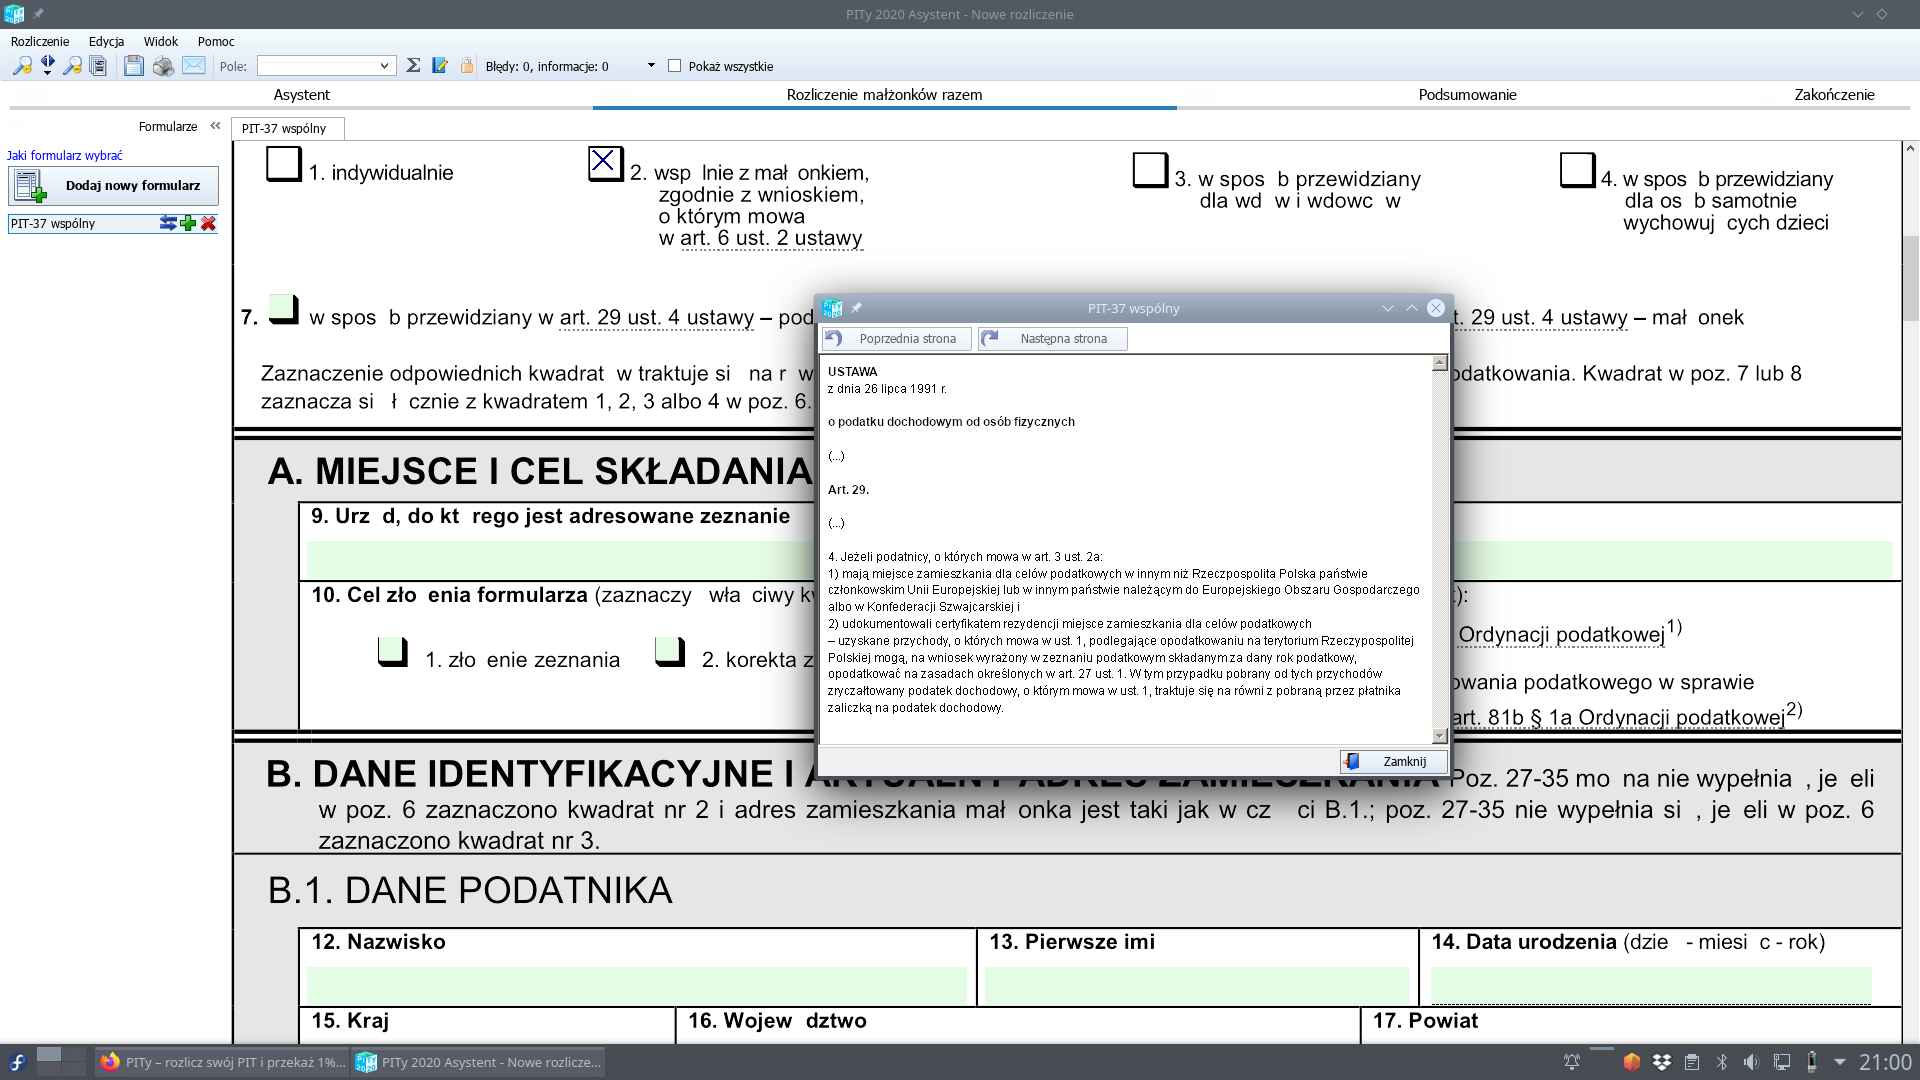1920x1080 pixels.
Task: Collapse the Formularze side panel
Action: point(215,126)
